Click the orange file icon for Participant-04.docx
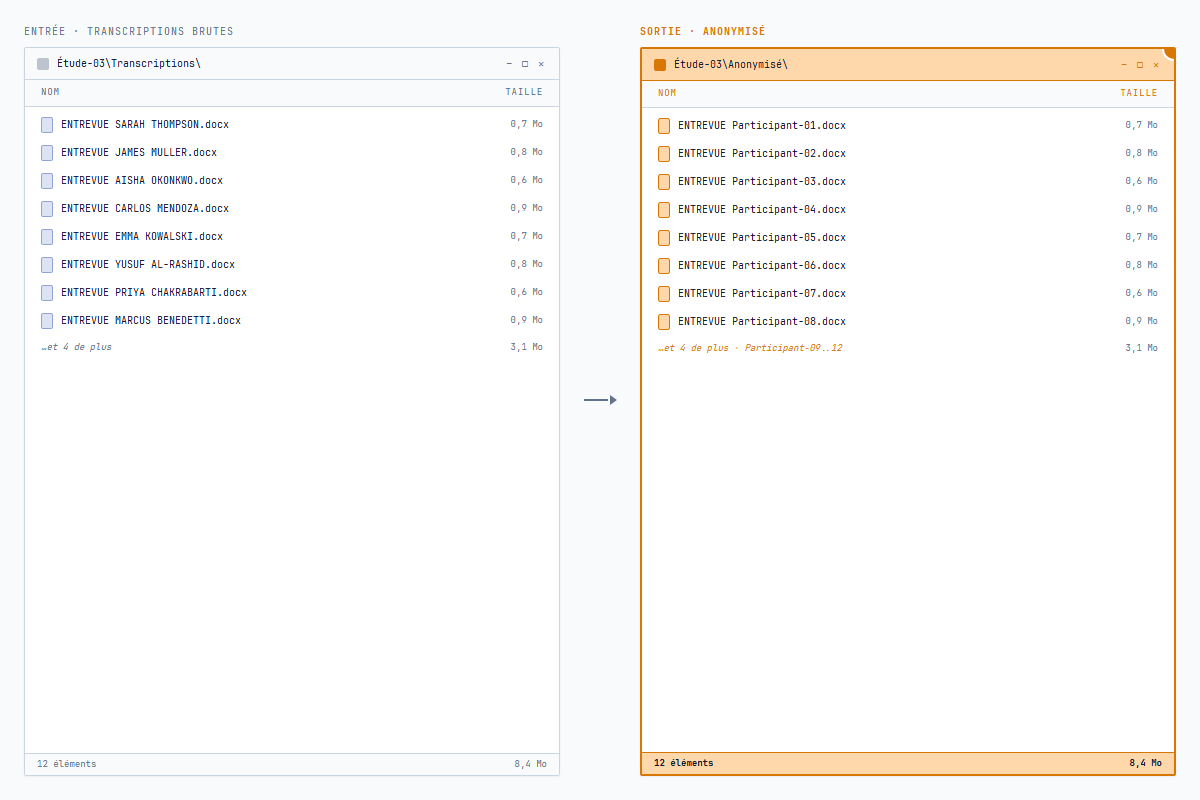Image resolution: width=1200 pixels, height=800 pixels. click(664, 210)
